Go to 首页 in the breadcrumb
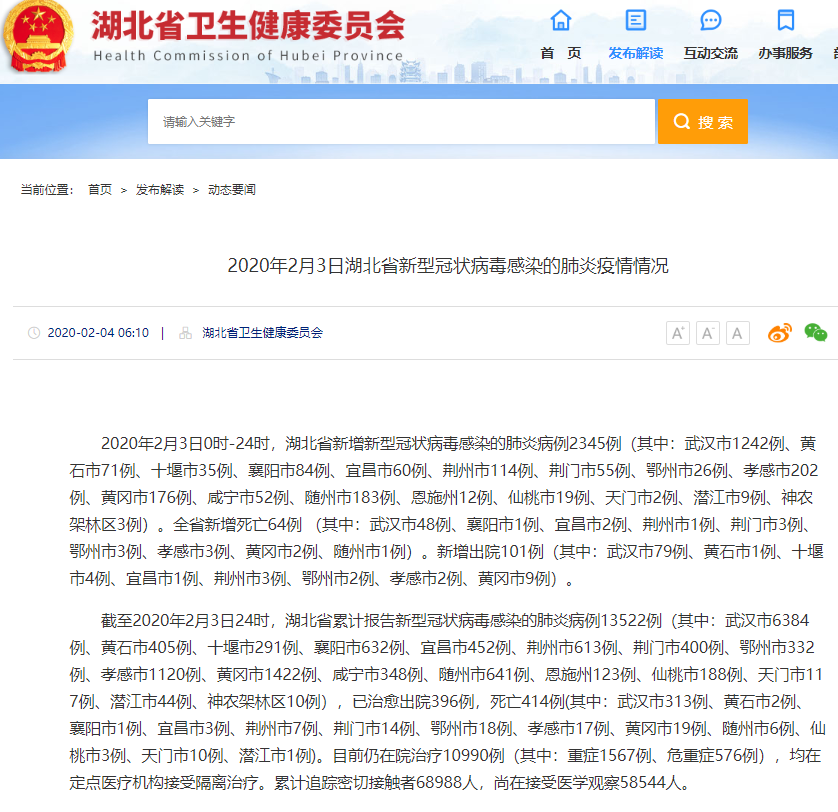The image size is (838, 812). pos(100,189)
